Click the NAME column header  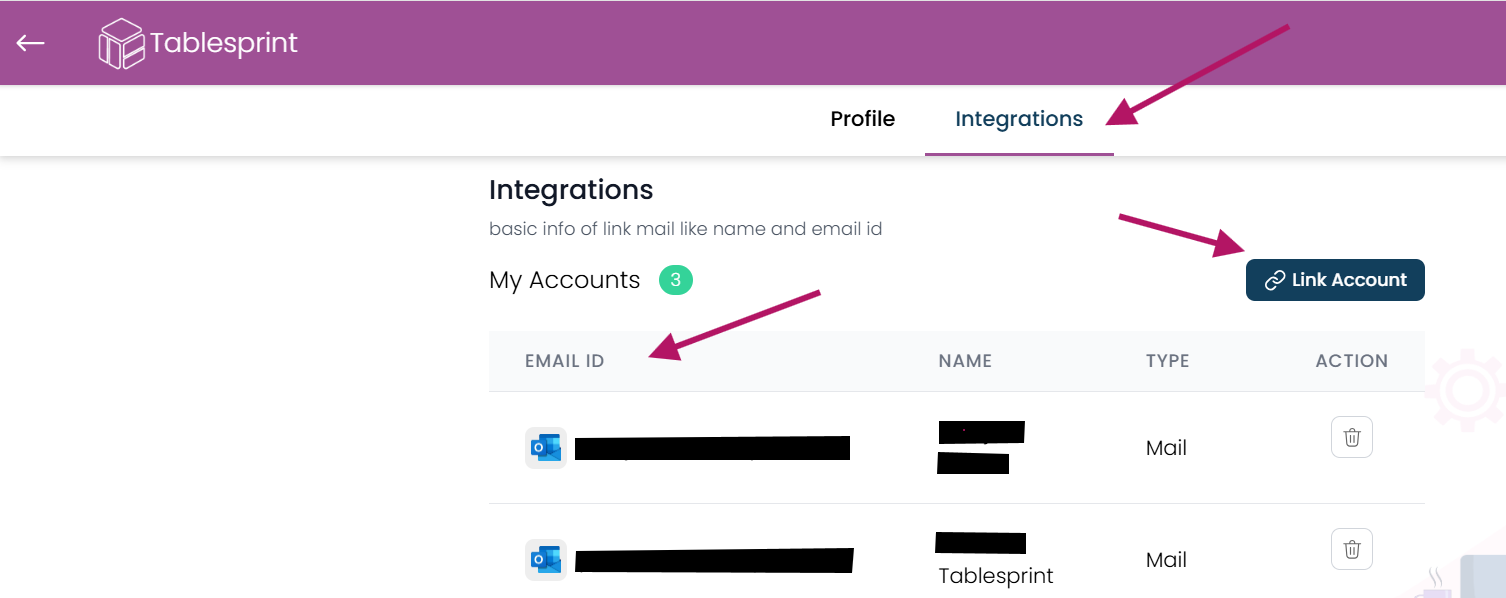tap(965, 361)
